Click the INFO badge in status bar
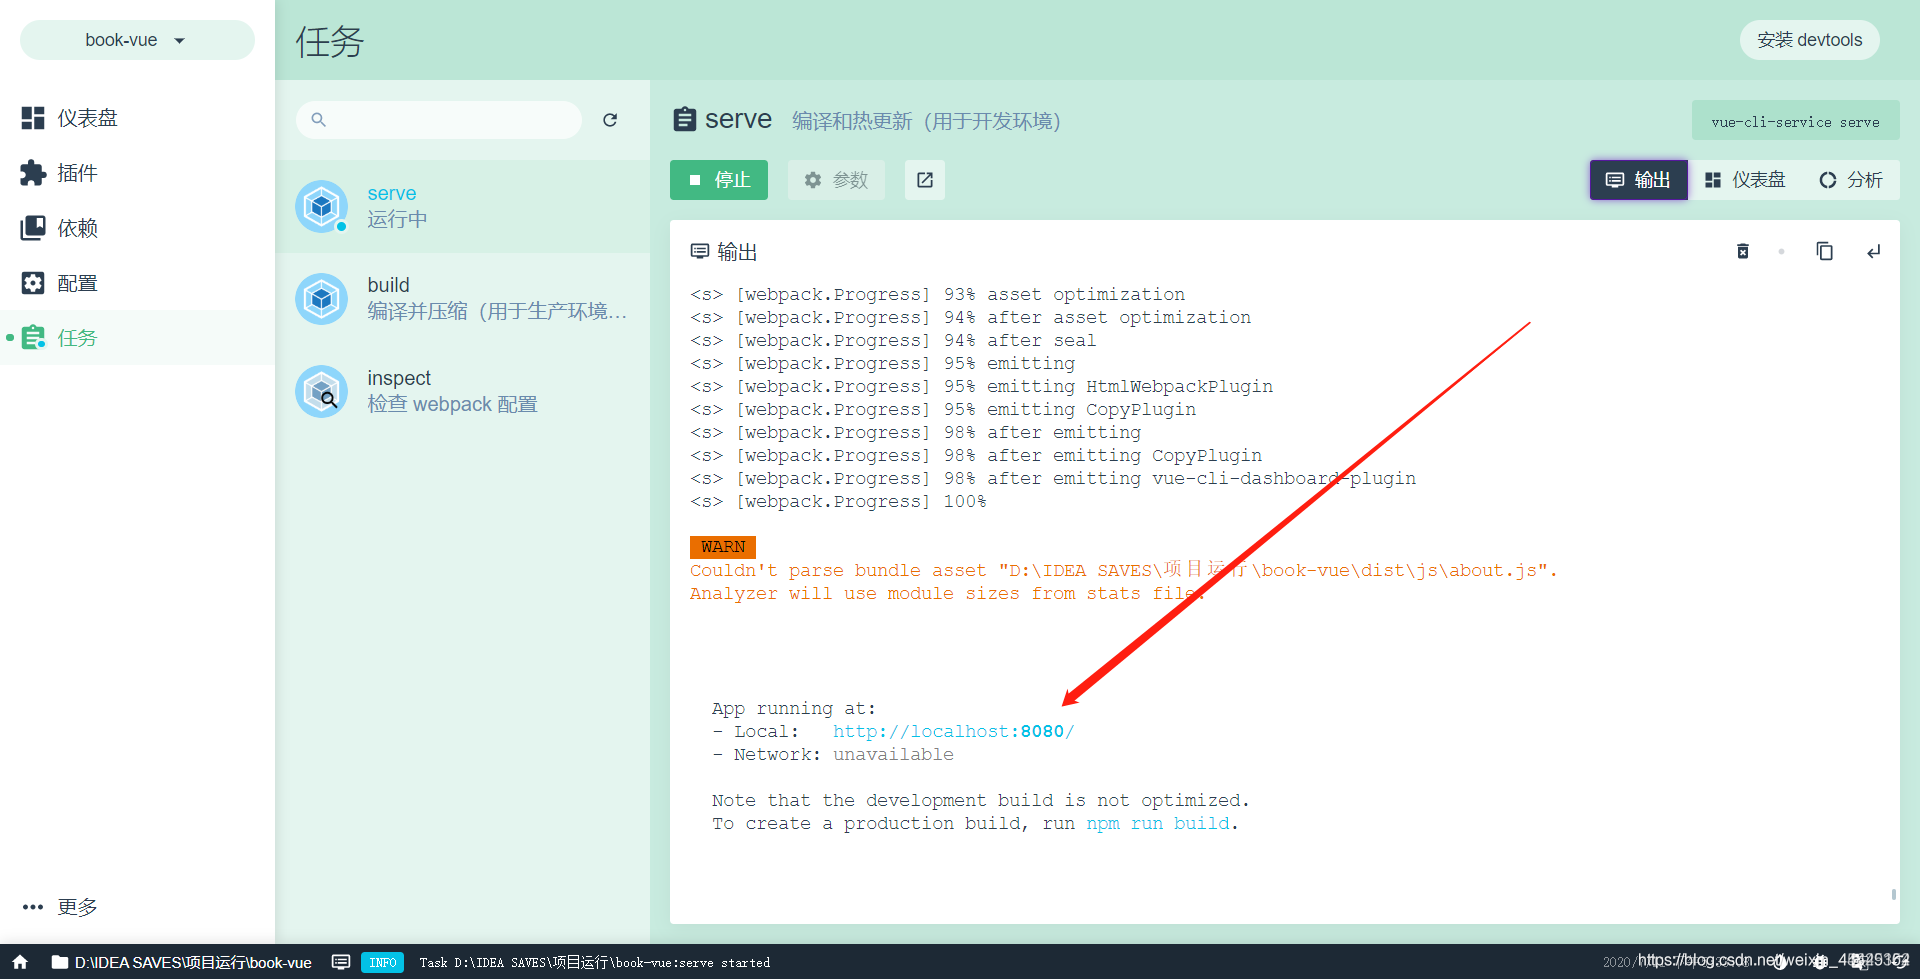1920x979 pixels. coord(382,962)
